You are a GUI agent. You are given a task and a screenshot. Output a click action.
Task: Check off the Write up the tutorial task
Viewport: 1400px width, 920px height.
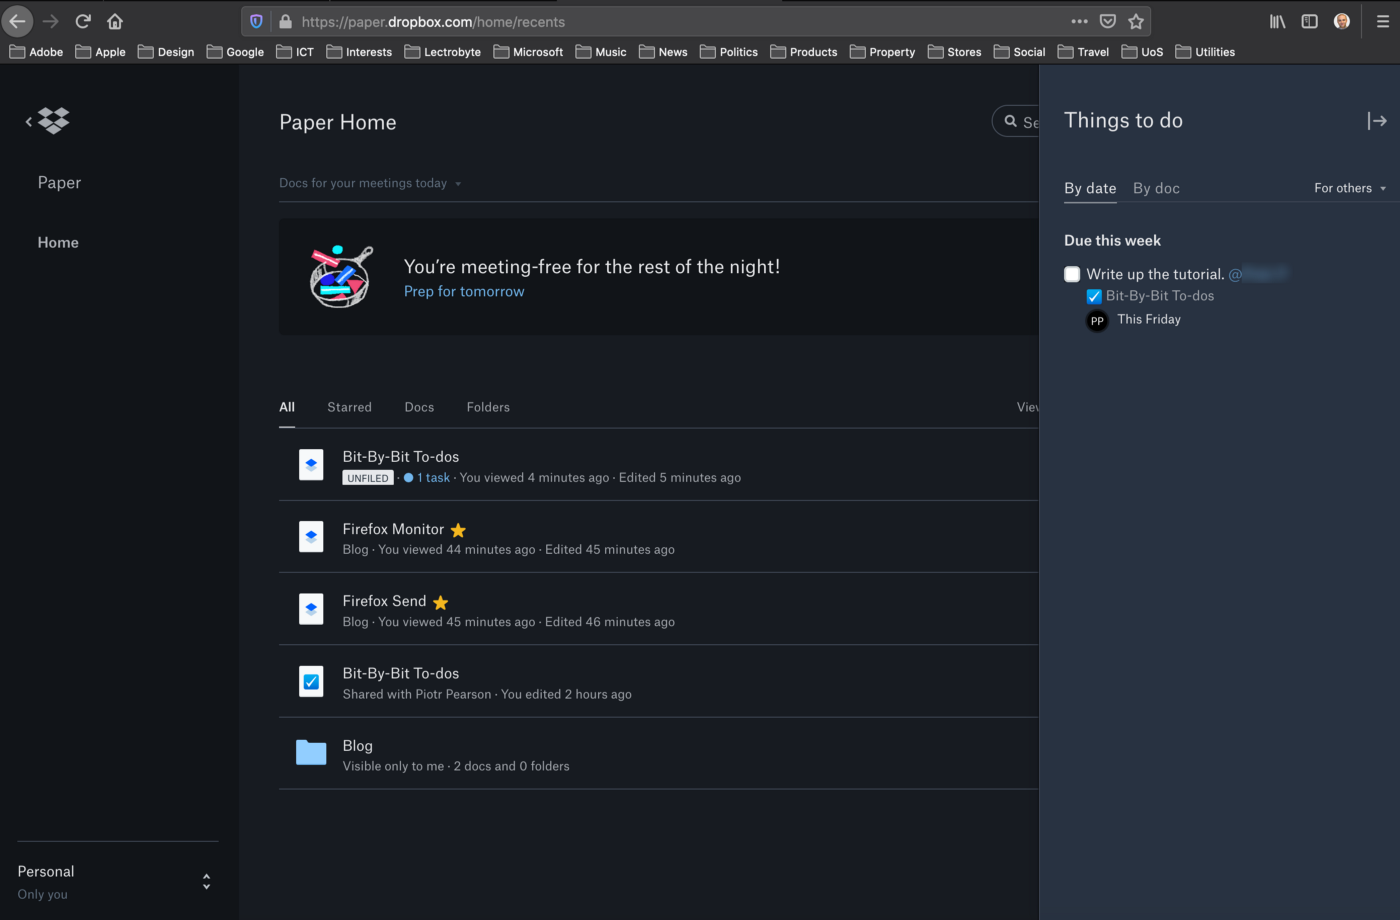click(x=1071, y=273)
